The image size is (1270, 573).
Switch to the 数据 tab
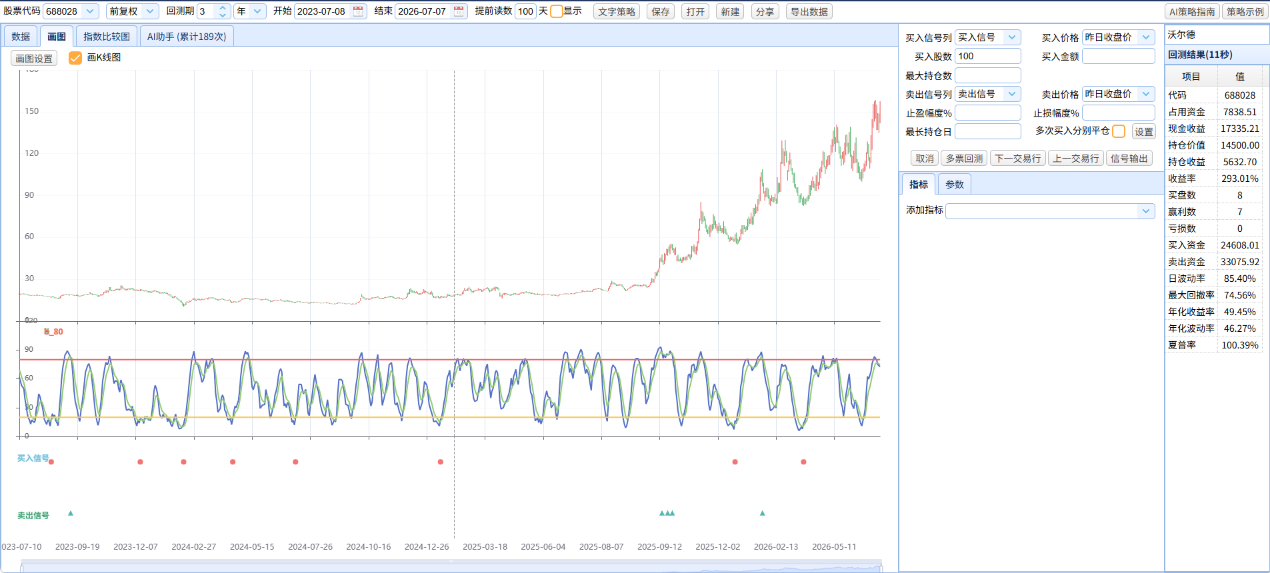pos(20,36)
